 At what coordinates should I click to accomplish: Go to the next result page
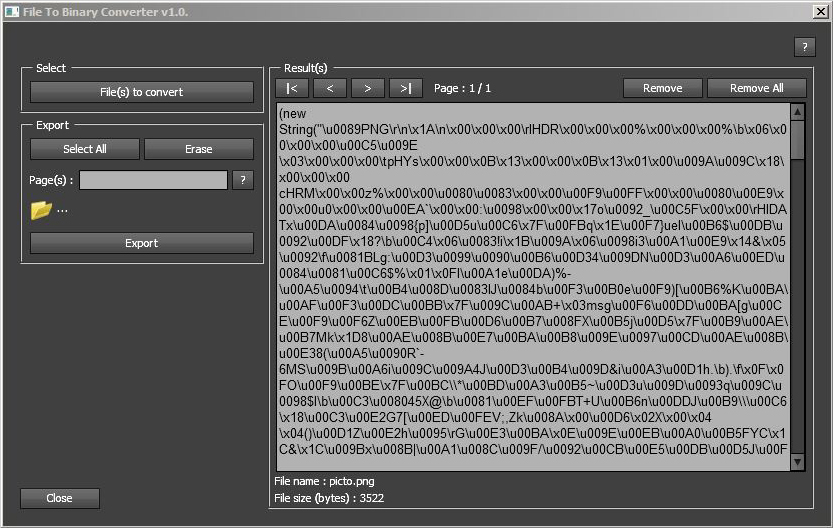[x=368, y=88]
